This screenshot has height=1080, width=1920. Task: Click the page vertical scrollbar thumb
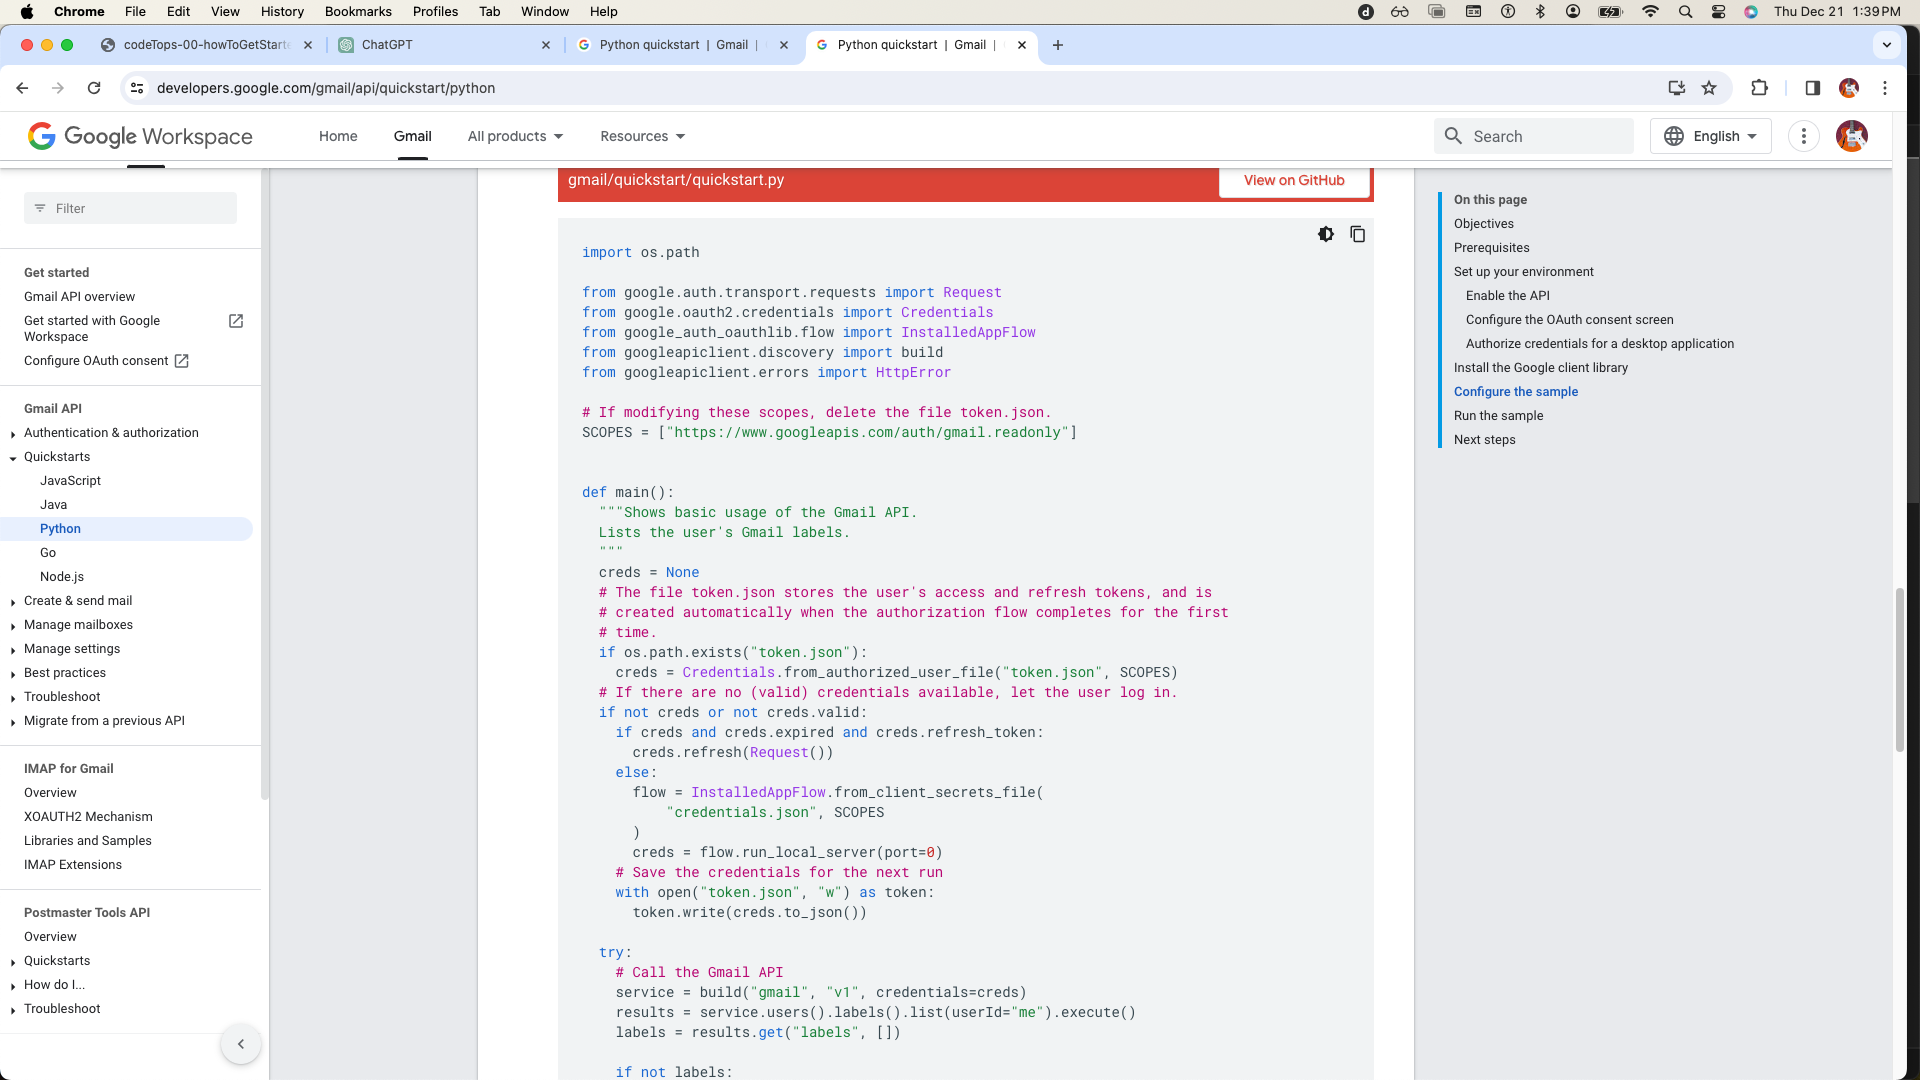(x=1899, y=670)
